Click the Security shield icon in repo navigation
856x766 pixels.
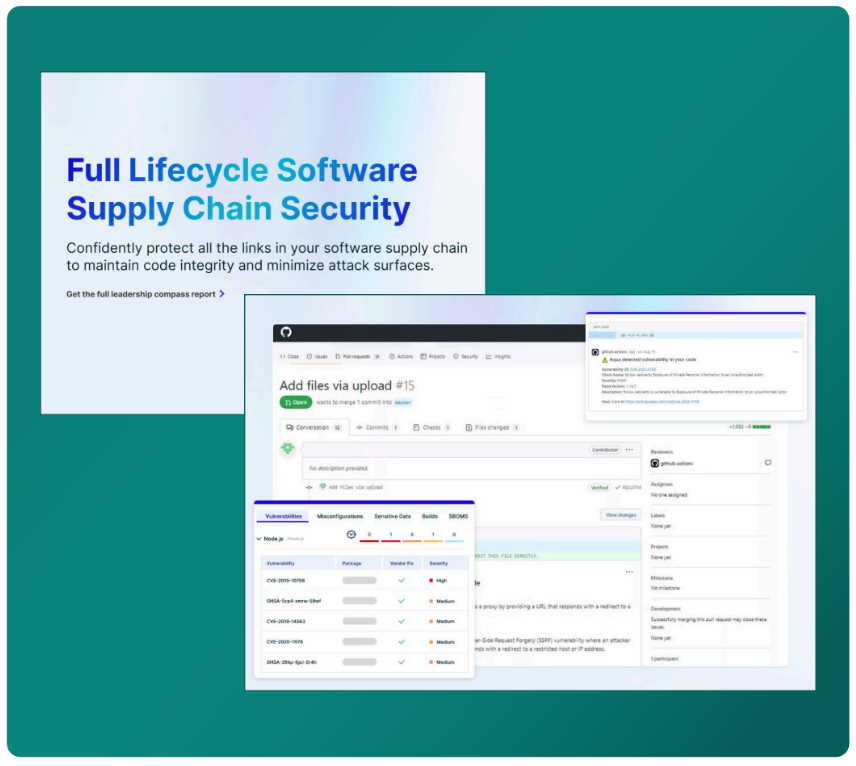(x=453, y=356)
